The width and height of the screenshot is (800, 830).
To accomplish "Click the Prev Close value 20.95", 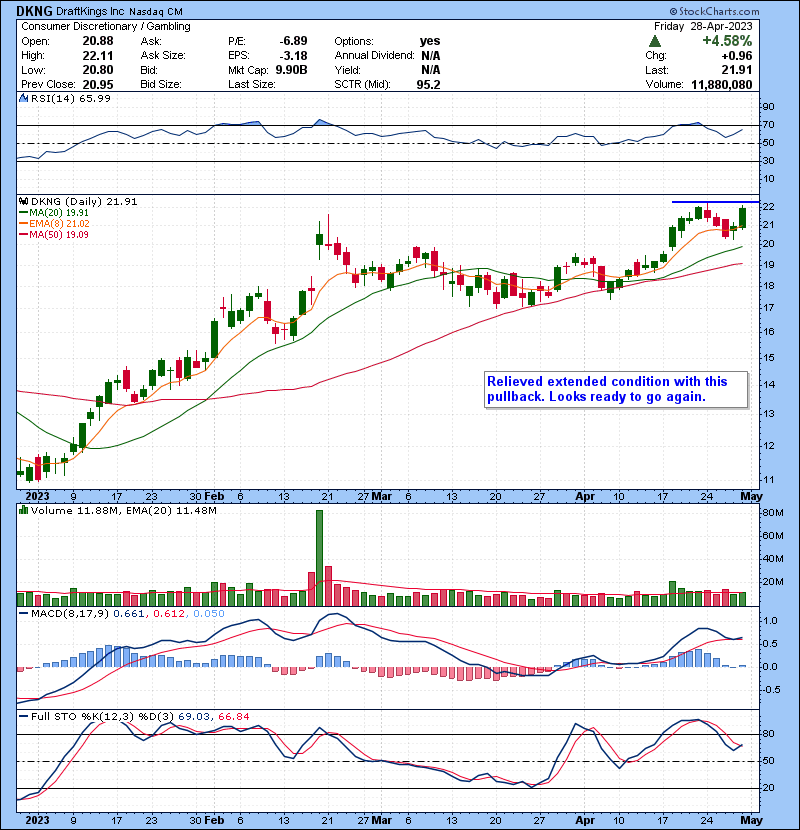I will pyautogui.click(x=98, y=84).
